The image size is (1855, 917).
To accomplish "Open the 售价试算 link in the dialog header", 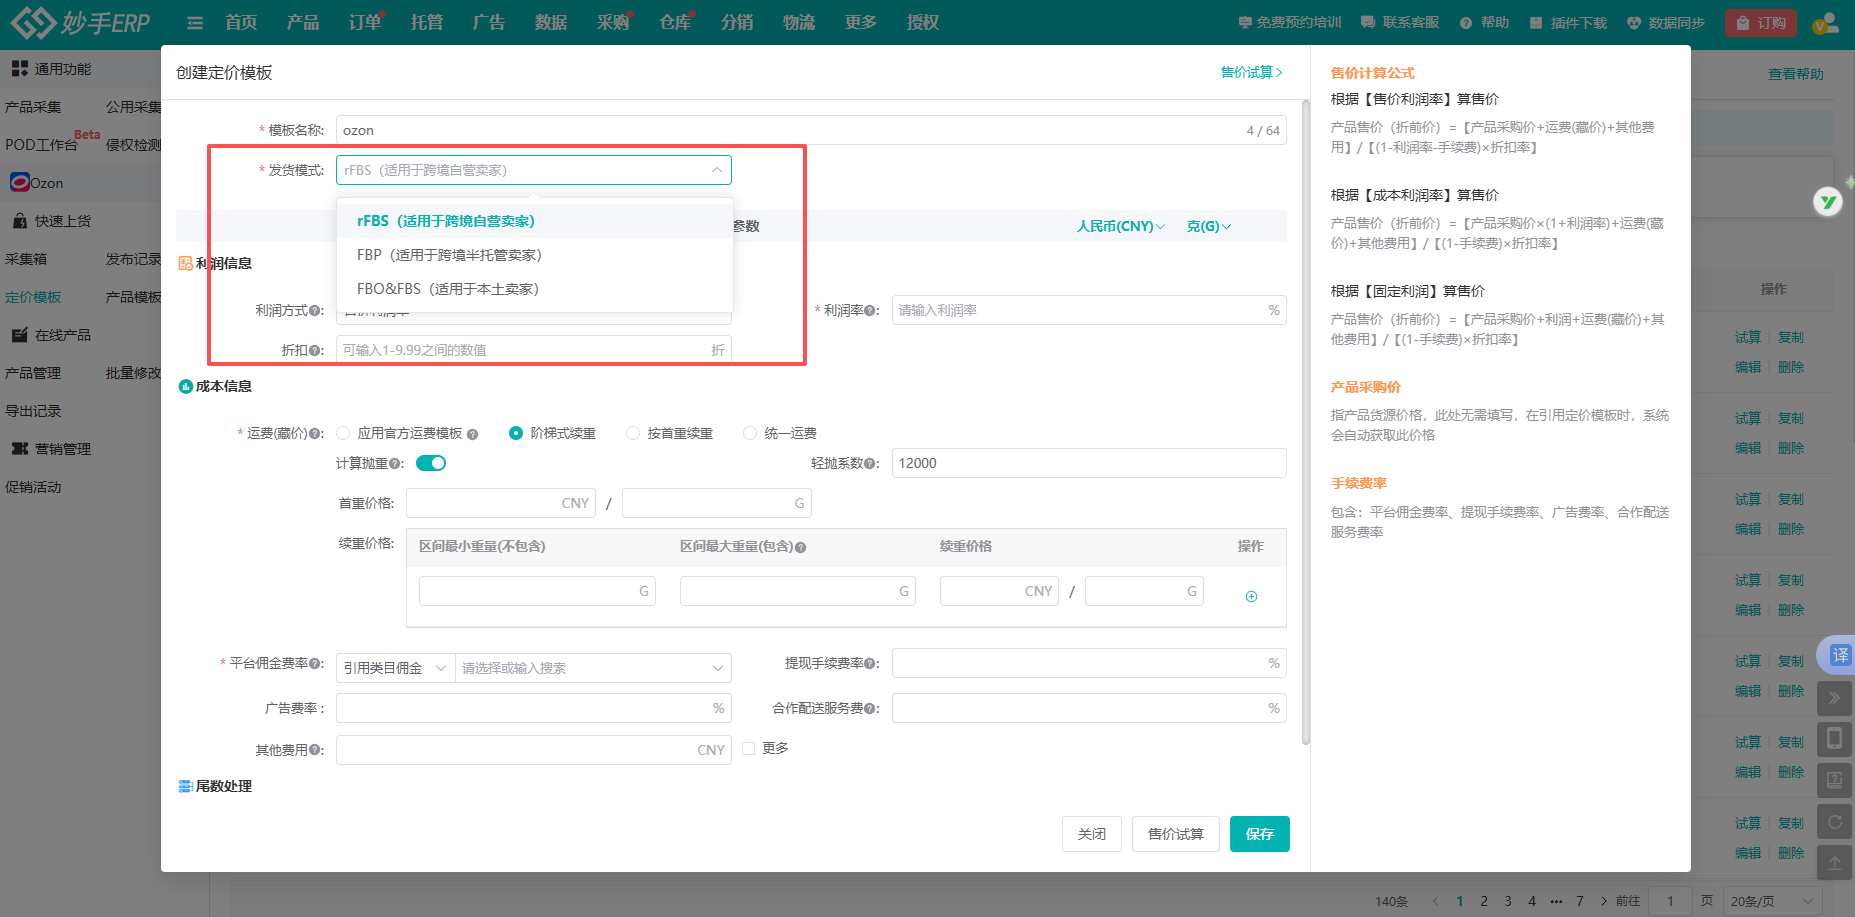I will tap(1247, 72).
